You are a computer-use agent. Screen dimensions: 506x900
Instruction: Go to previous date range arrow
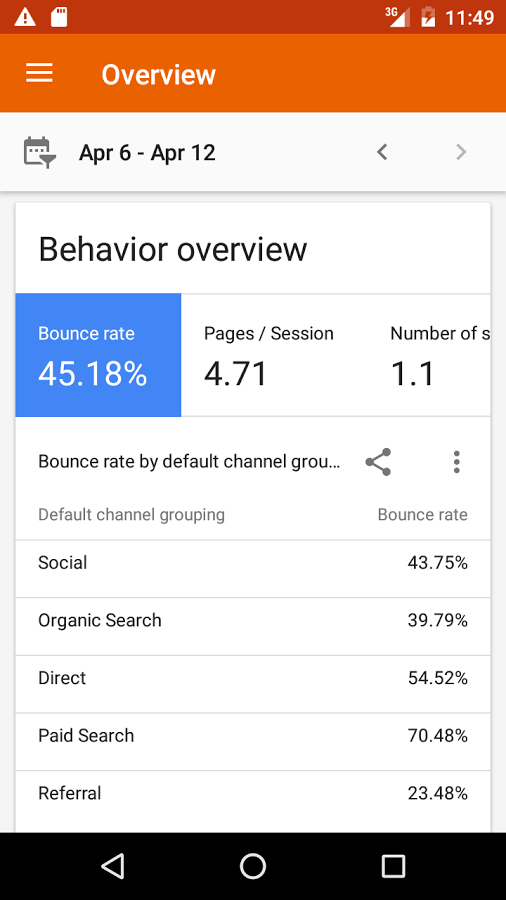pos(382,152)
